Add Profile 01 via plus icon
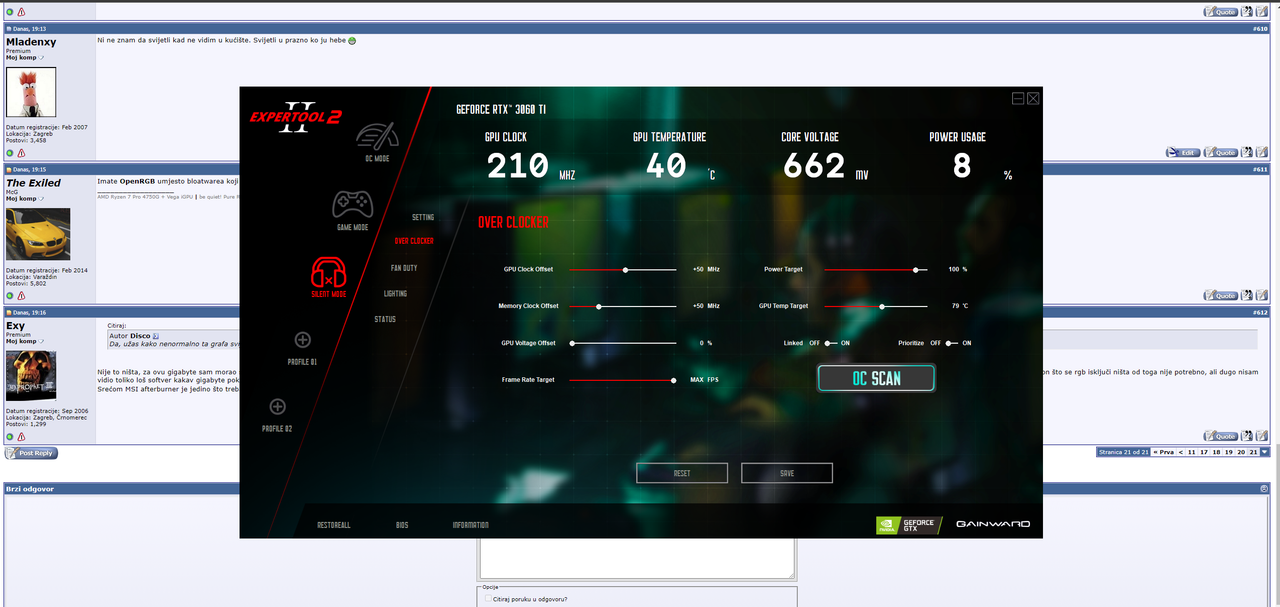This screenshot has width=1280, height=607. click(302, 340)
